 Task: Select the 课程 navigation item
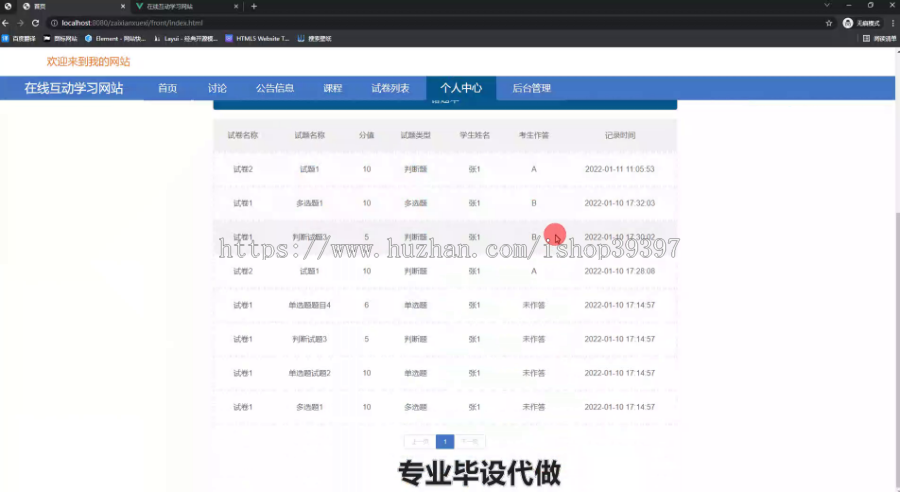point(332,88)
